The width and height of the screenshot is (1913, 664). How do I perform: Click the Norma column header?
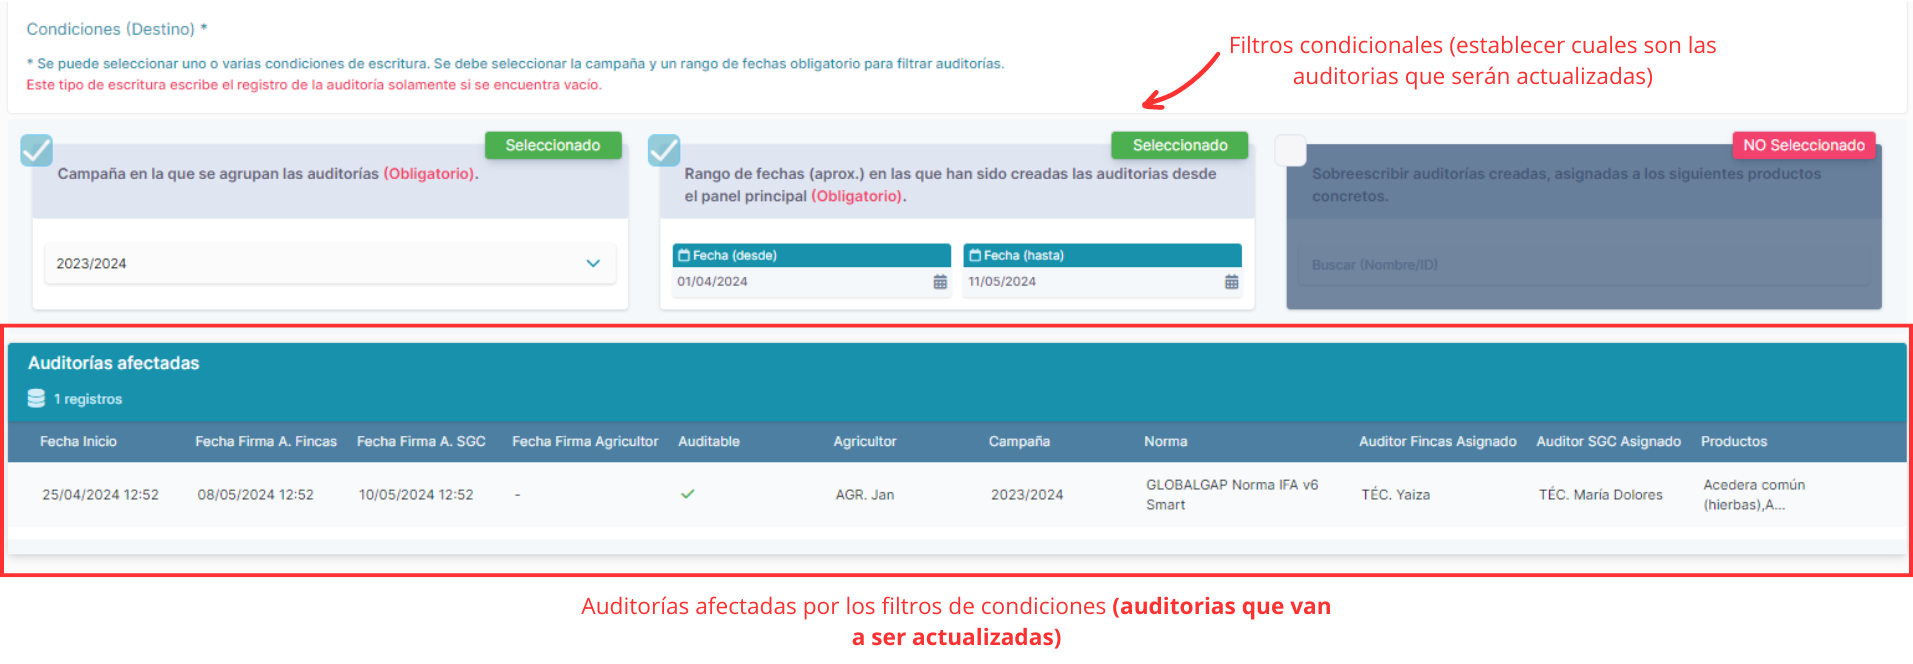pos(1166,441)
